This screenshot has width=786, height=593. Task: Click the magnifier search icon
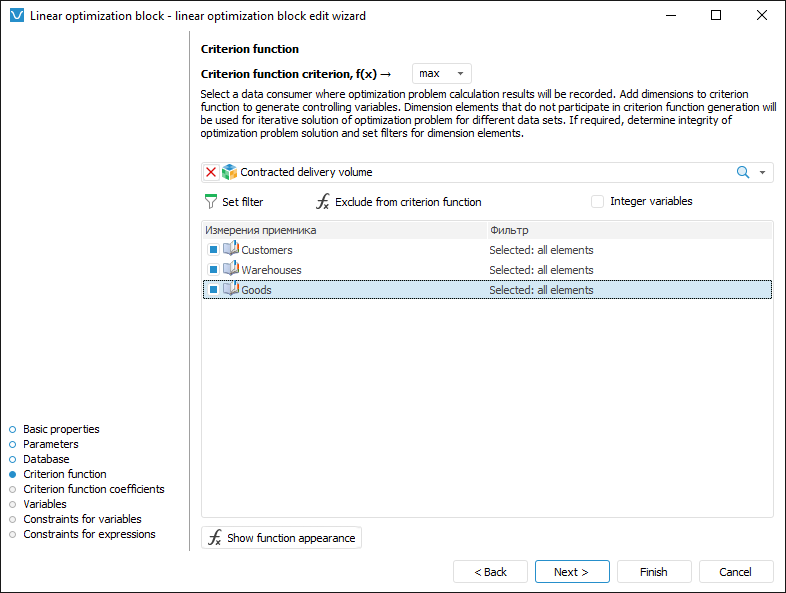(x=743, y=172)
